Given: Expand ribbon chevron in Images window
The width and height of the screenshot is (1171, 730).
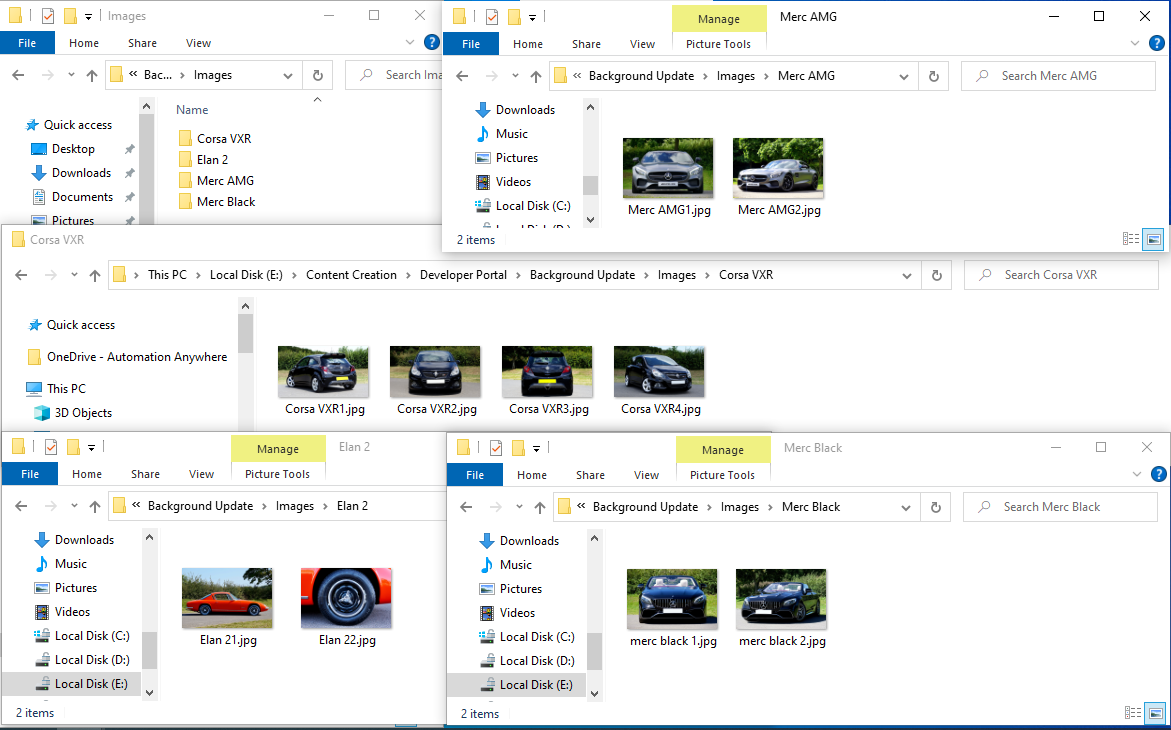Looking at the screenshot, I should coord(409,43).
